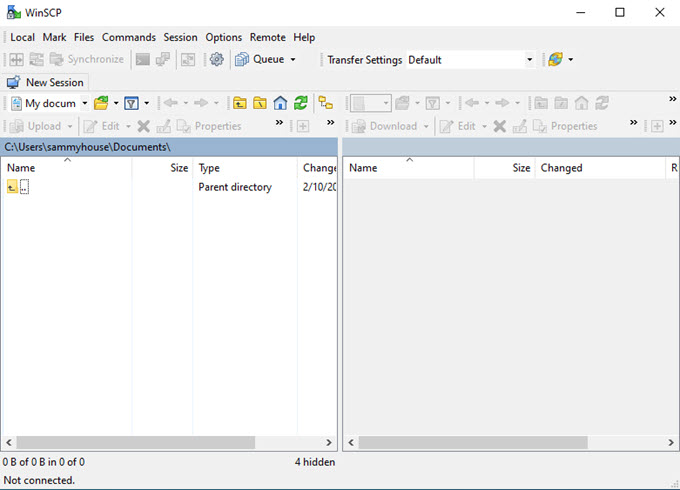Click the local Refresh green arrows icon
Viewport: 680px width, 490px height.
point(301,103)
